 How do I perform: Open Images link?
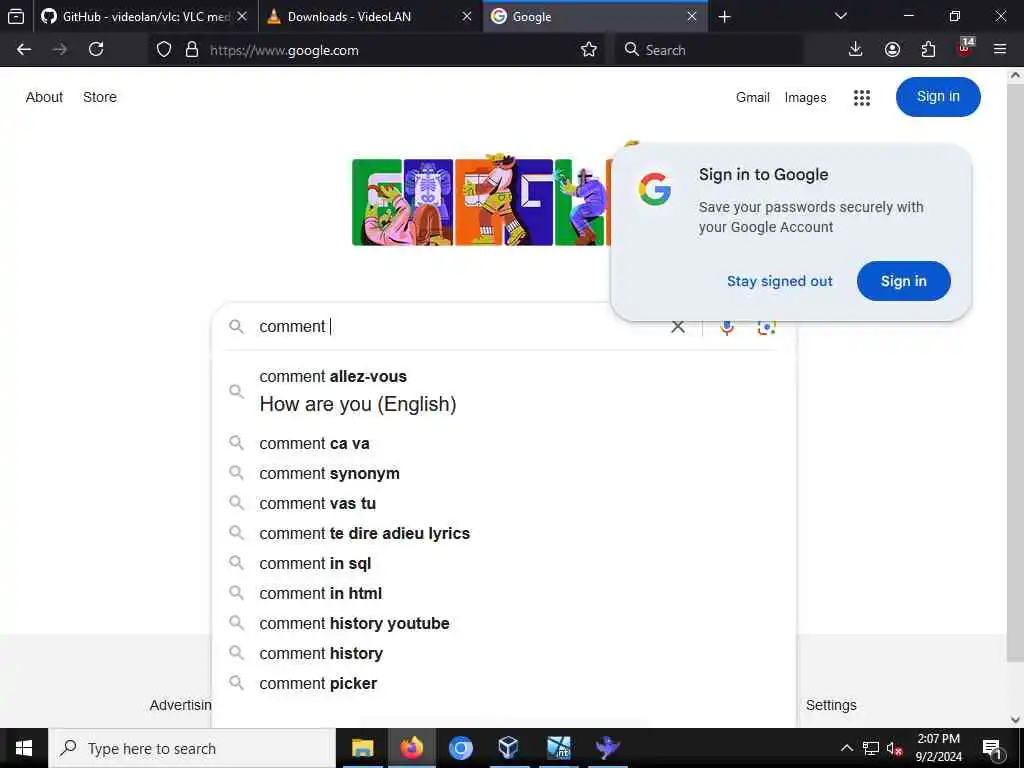[805, 97]
